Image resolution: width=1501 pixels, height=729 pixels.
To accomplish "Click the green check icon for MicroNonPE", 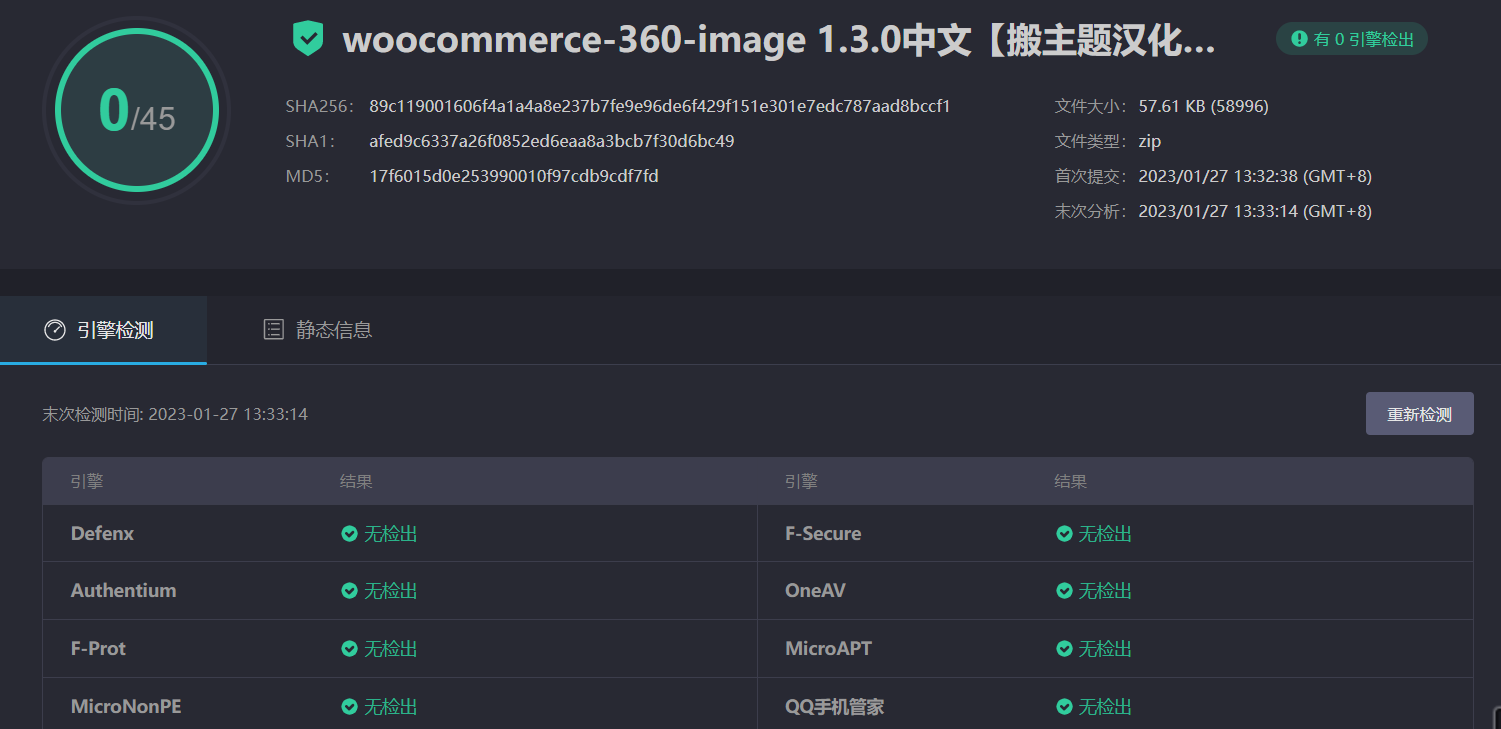I will [349, 707].
